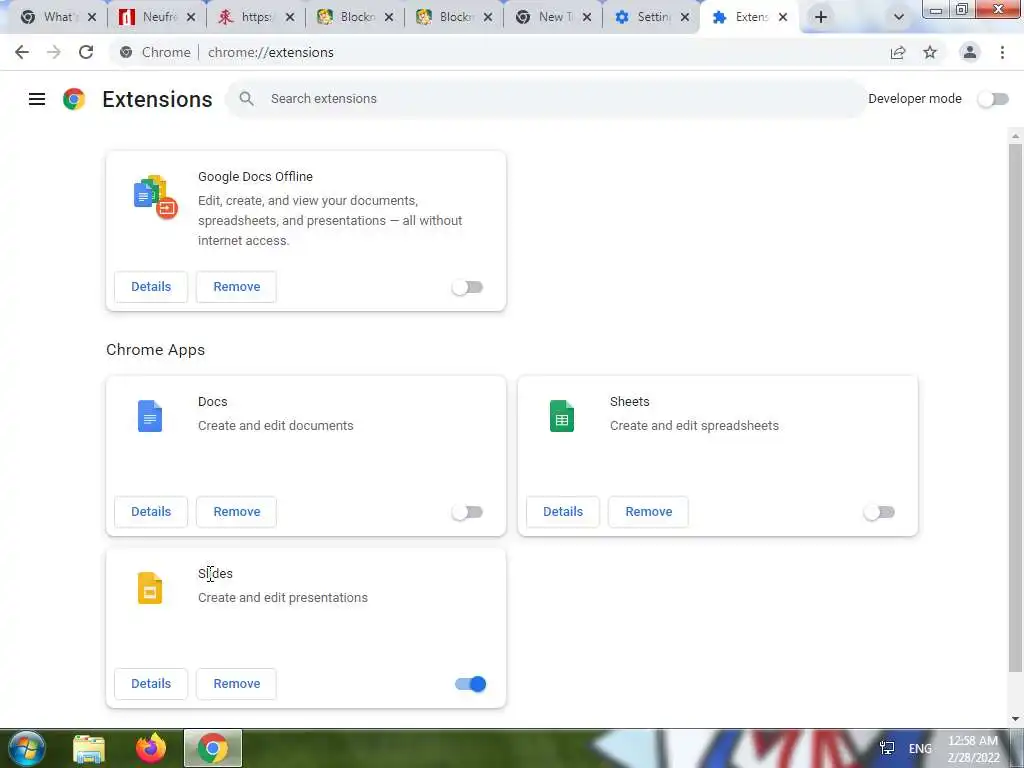Remove the Sheets app
The image size is (1024, 768).
[648, 511]
